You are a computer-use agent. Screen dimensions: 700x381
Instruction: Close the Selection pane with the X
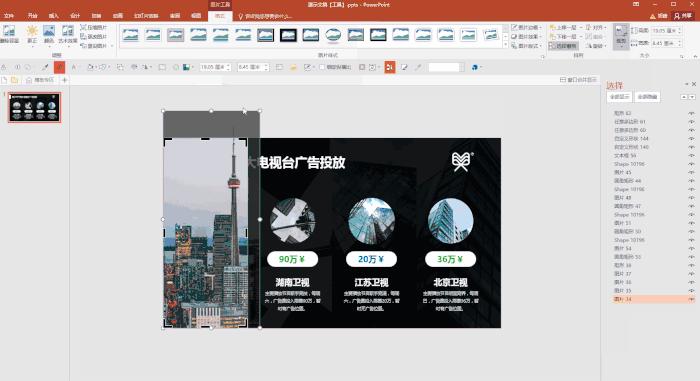pyautogui.click(x=694, y=84)
